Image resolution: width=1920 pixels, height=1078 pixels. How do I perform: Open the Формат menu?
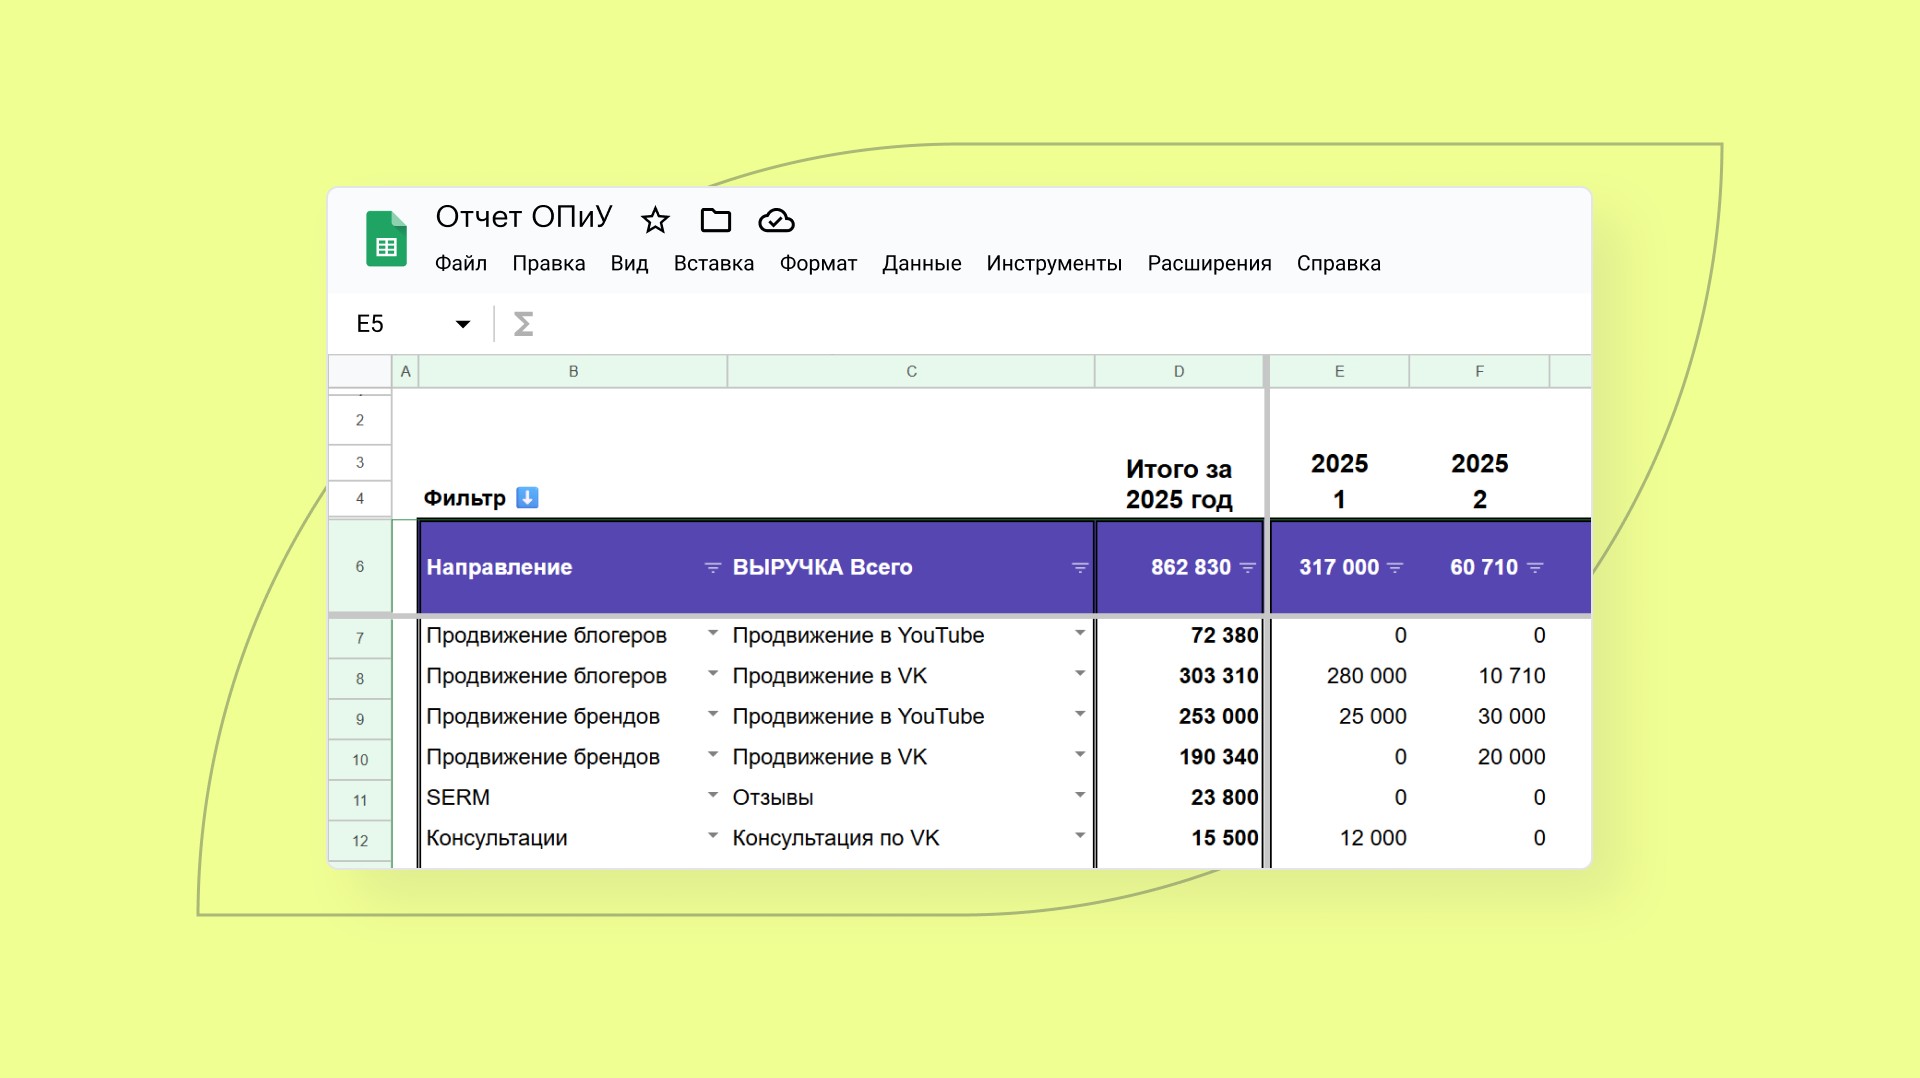click(x=818, y=263)
